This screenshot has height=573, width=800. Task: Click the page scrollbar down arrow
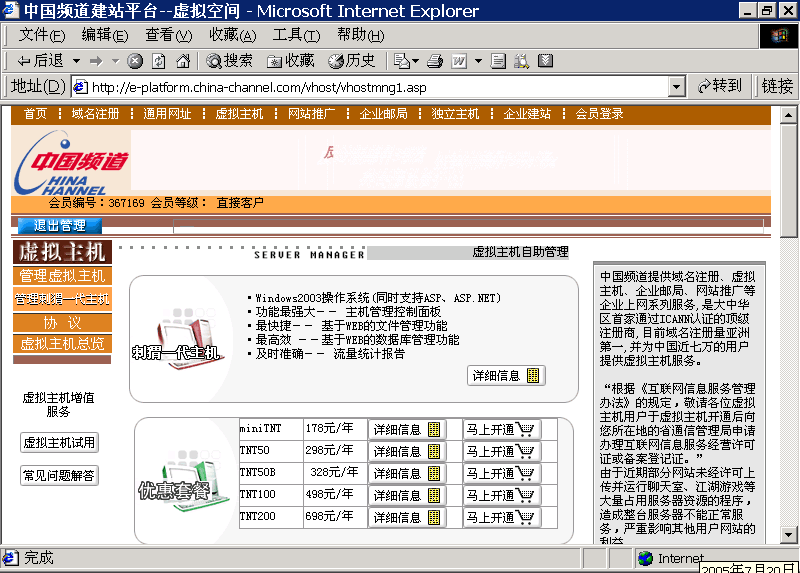pos(788,535)
